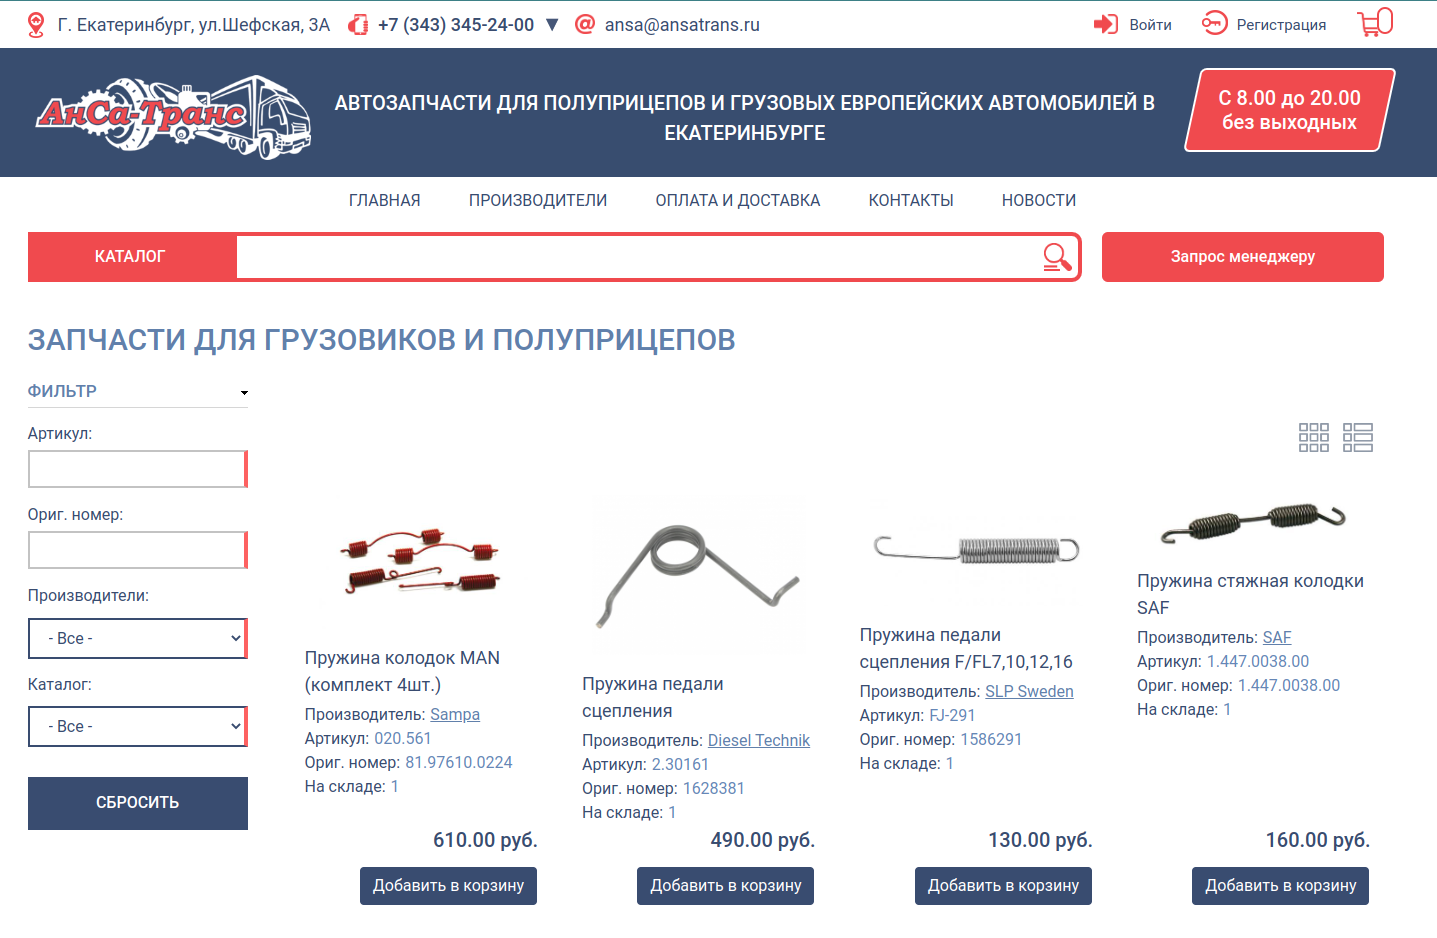The width and height of the screenshot is (1437, 938).
Task: Click the login arrow icon
Action: coord(1106,24)
